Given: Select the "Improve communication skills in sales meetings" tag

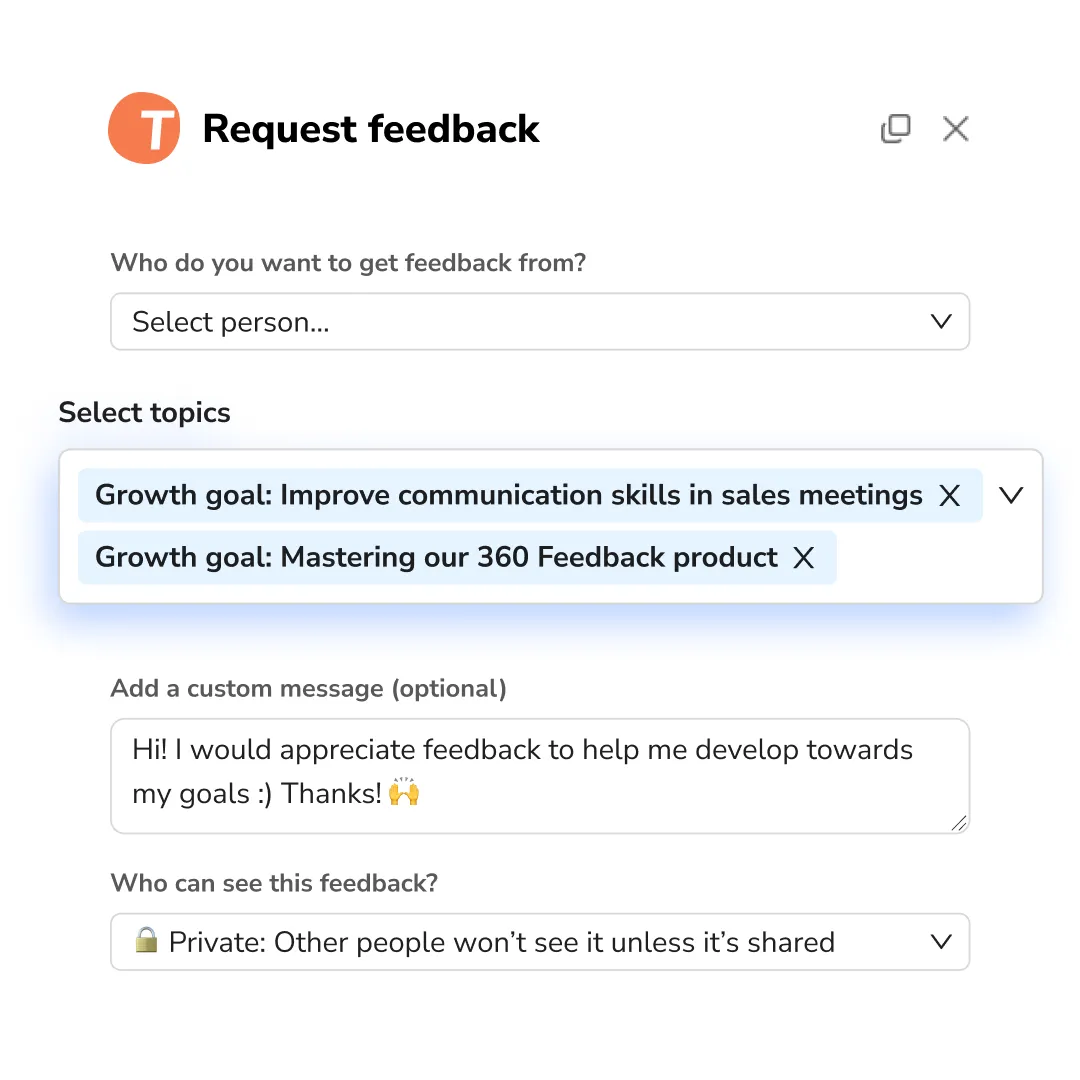Looking at the screenshot, I should tap(508, 496).
